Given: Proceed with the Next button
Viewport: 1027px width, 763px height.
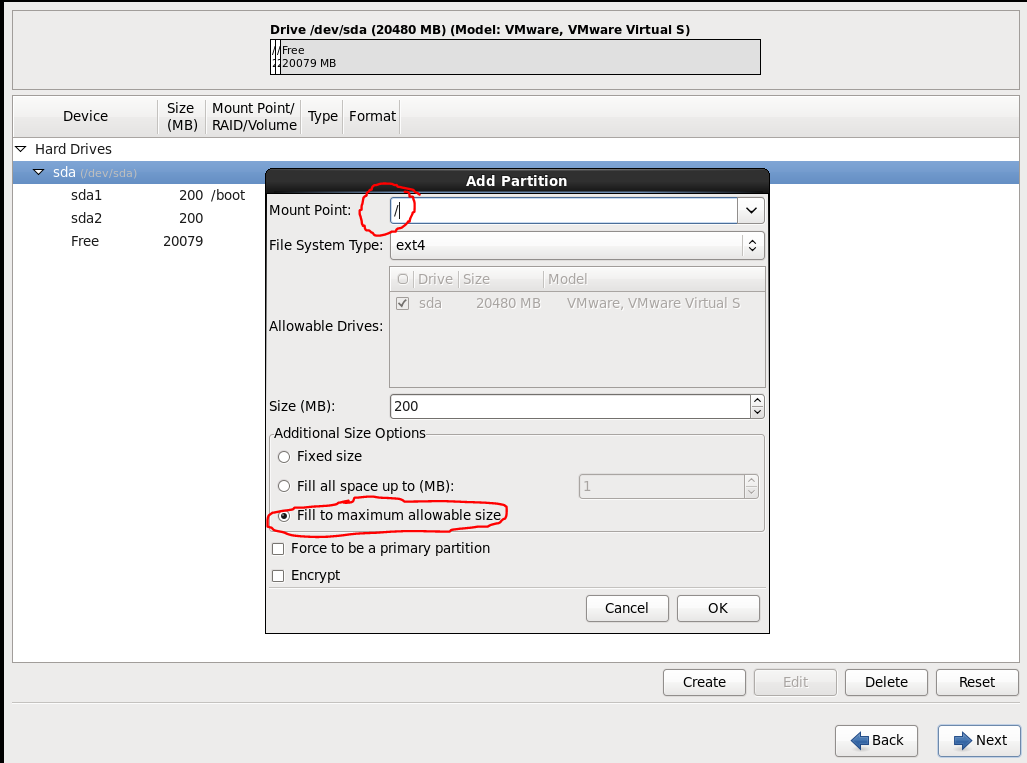Looking at the screenshot, I should (979, 741).
